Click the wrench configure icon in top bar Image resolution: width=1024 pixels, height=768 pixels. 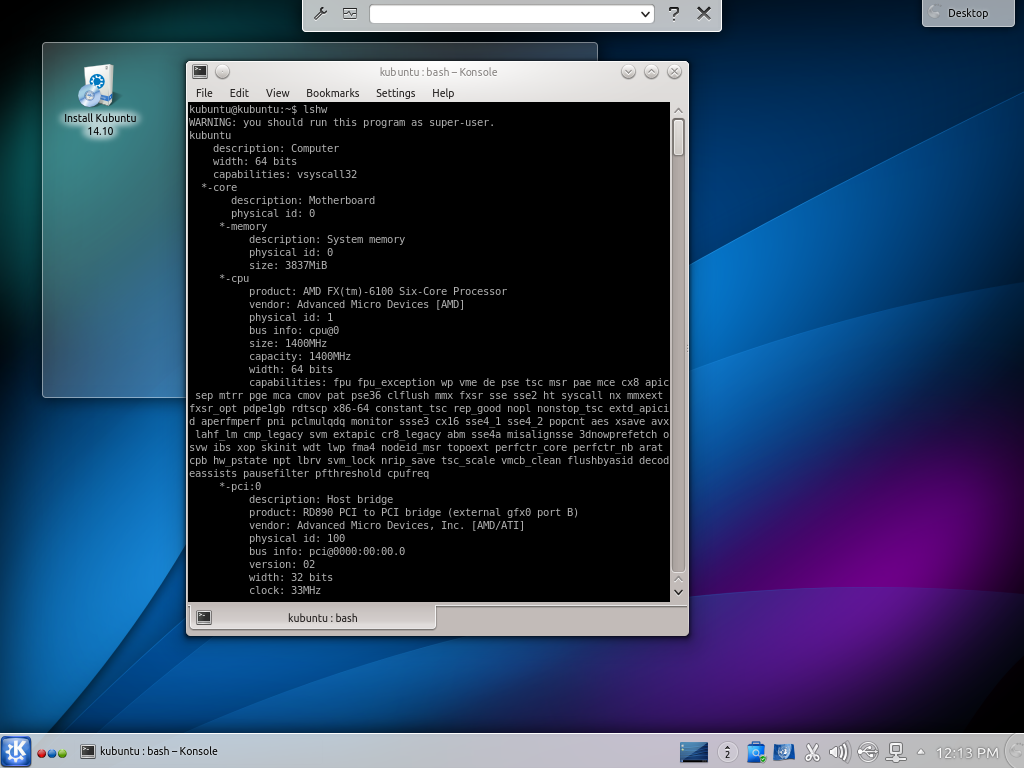pyautogui.click(x=321, y=13)
